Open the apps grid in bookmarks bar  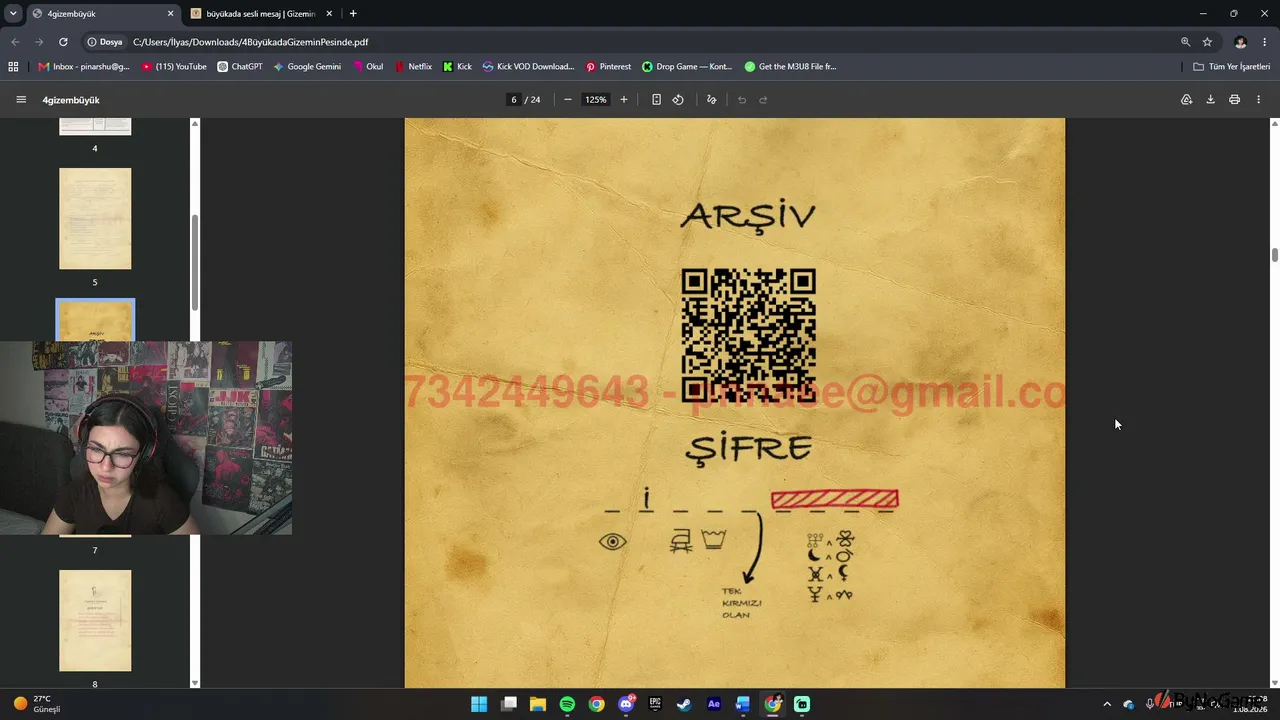(x=13, y=67)
